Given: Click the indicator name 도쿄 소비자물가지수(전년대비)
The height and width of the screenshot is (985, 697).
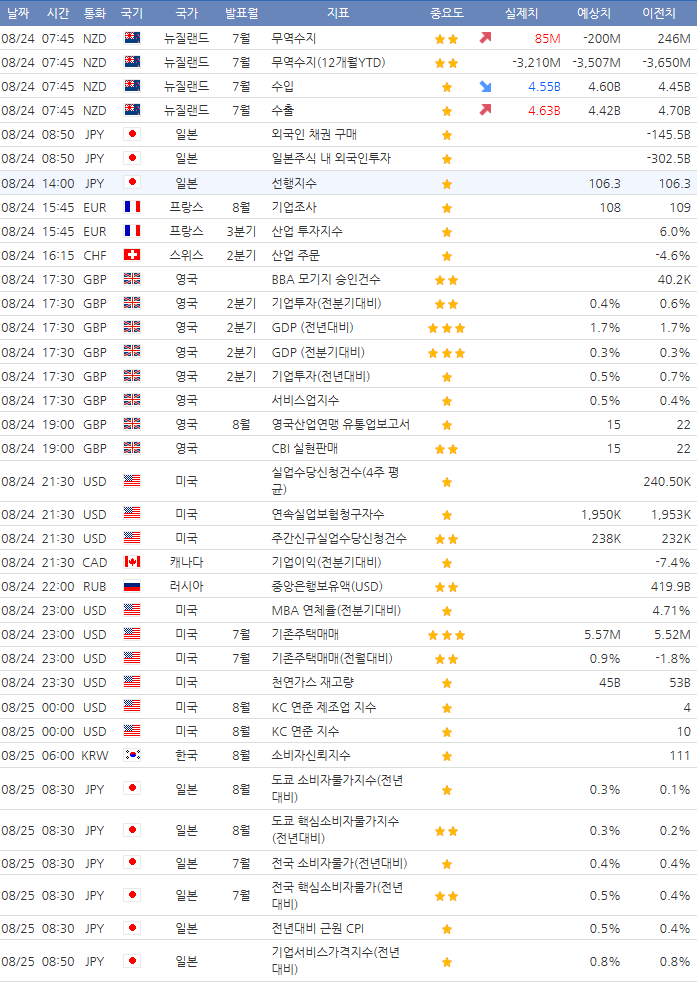Looking at the screenshot, I should tap(337, 788).
